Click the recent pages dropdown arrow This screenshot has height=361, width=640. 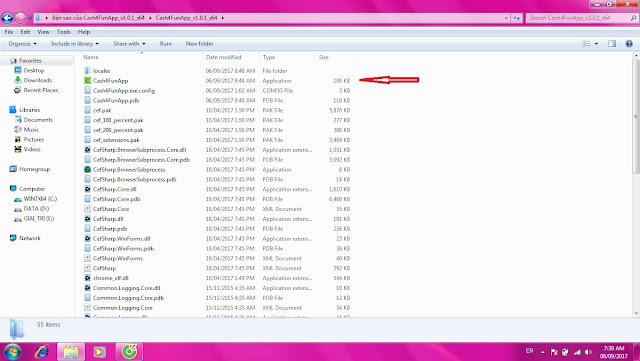click(x=30, y=18)
